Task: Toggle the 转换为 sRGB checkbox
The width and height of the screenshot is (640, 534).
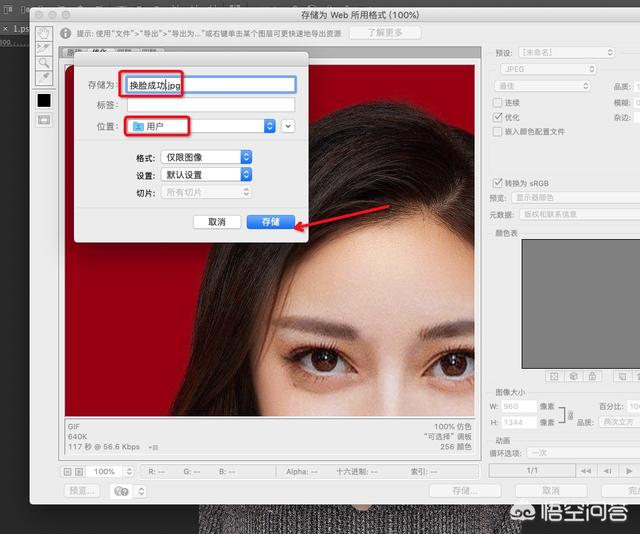Action: pyautogui.click(x=498, y=183)
